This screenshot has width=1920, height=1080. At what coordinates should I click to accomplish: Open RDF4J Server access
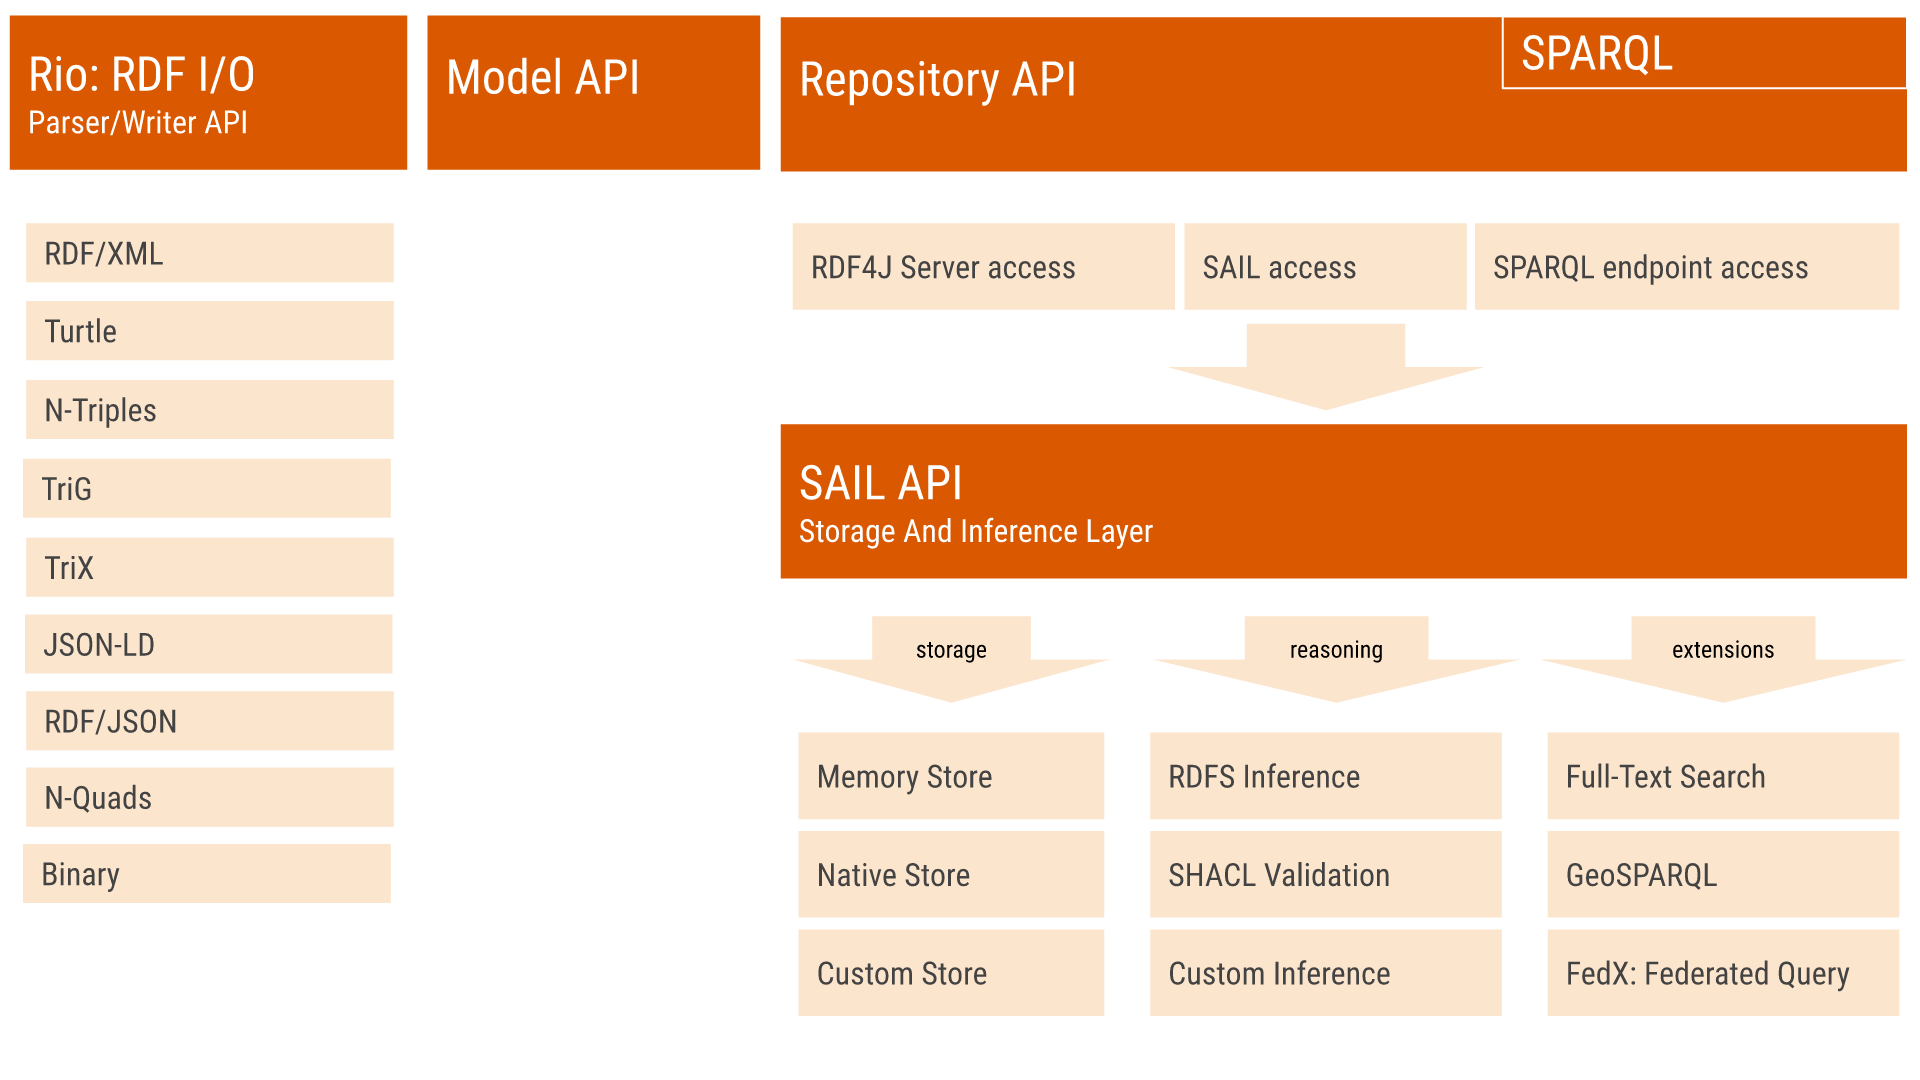983,267
